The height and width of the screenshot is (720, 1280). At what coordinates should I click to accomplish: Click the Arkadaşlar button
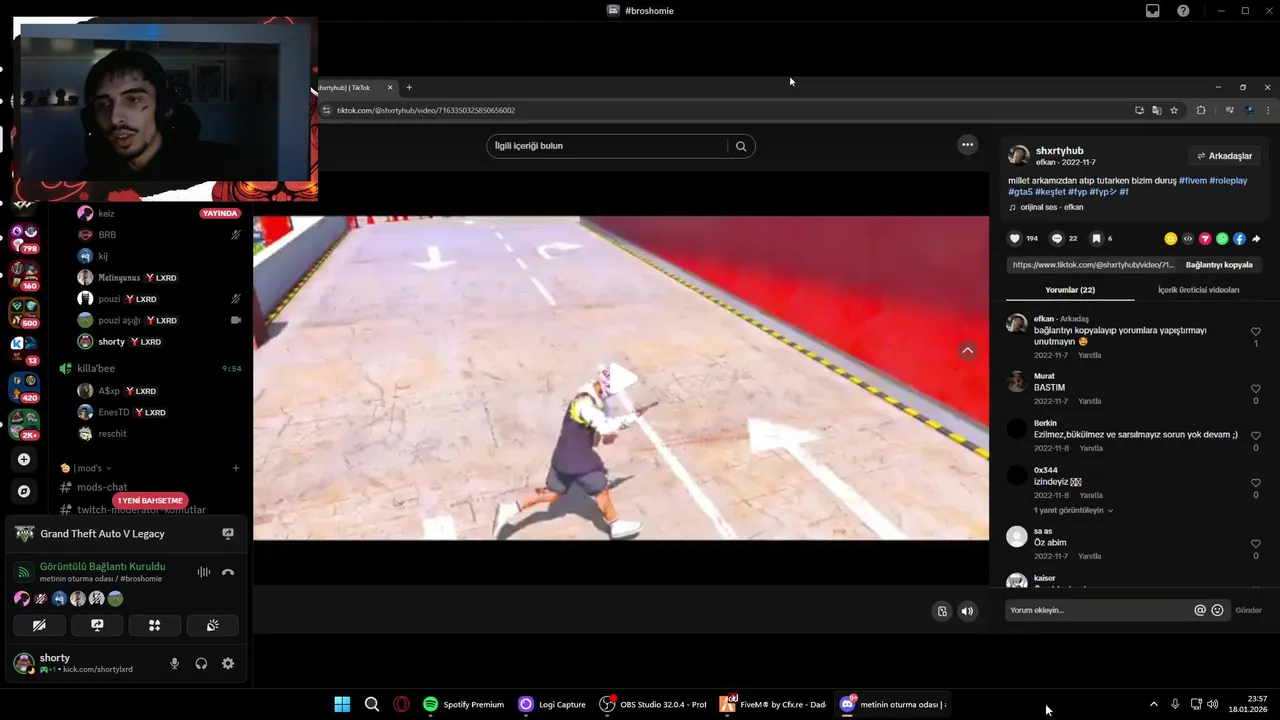[x=1223, y=156]
